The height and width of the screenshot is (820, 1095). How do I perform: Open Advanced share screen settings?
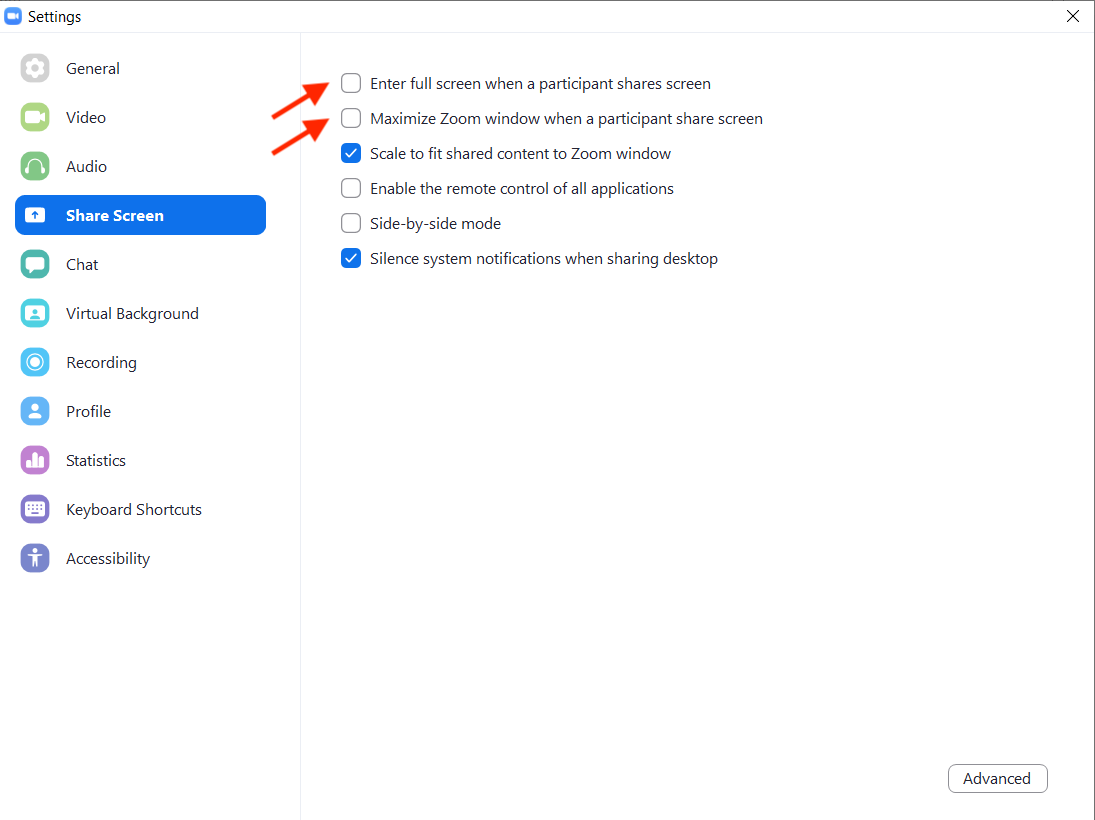coord(997,779)
